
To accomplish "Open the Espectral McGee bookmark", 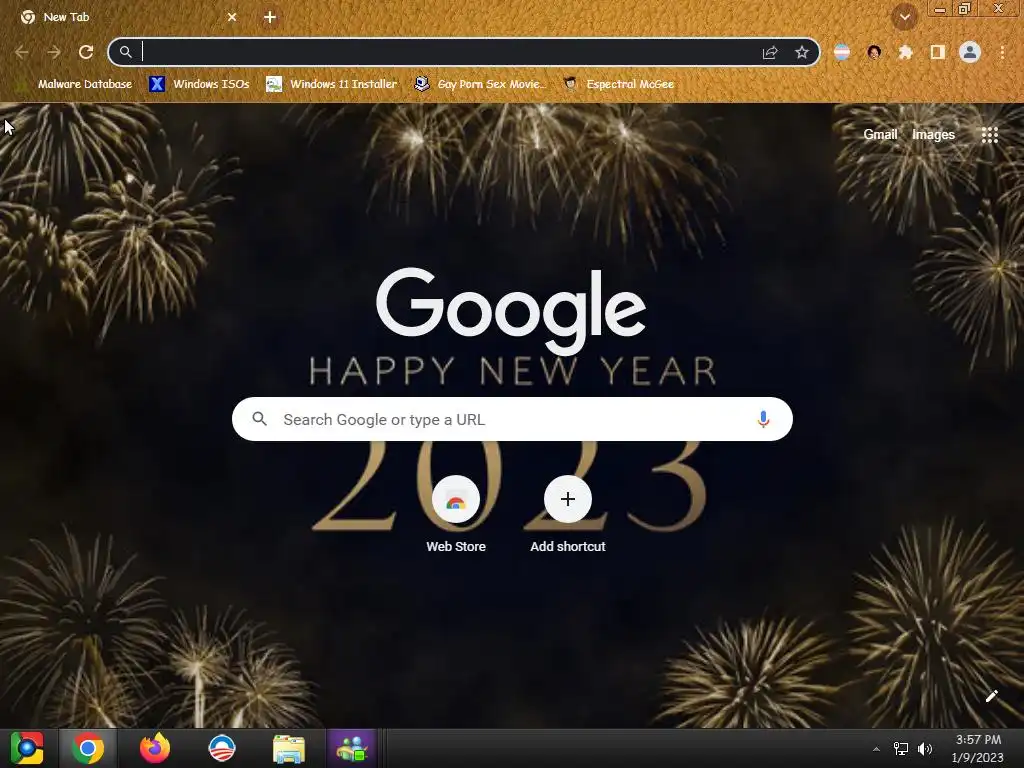I will (618, 84).
